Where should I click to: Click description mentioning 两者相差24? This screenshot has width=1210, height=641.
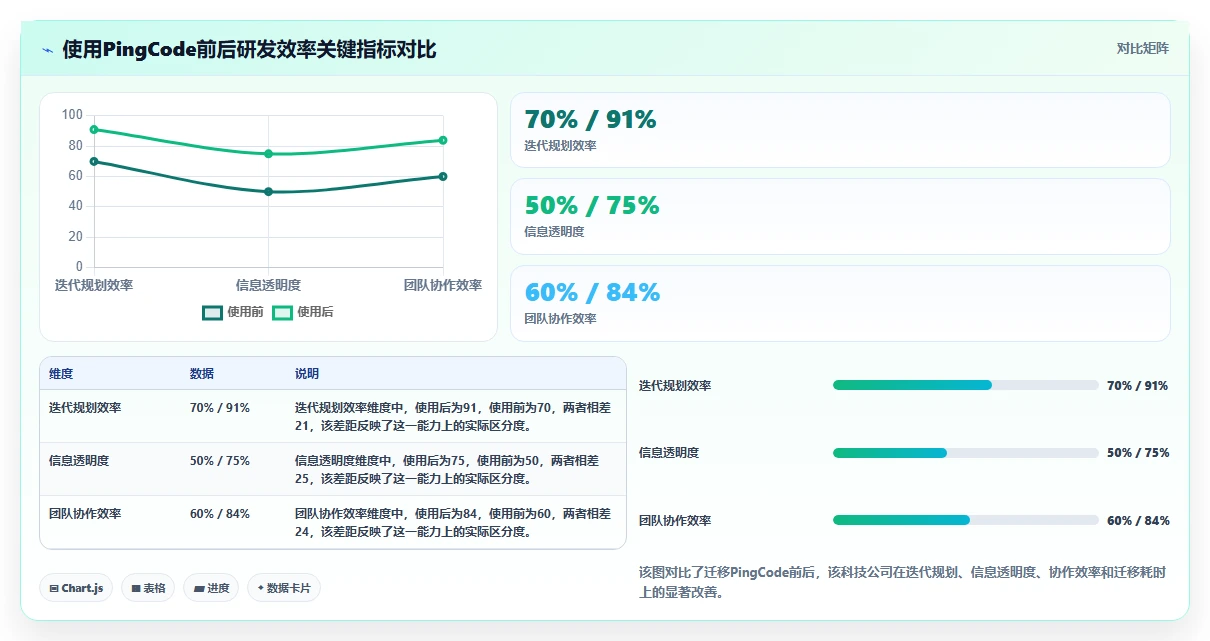pyautogui.click(x=453, y=522)
